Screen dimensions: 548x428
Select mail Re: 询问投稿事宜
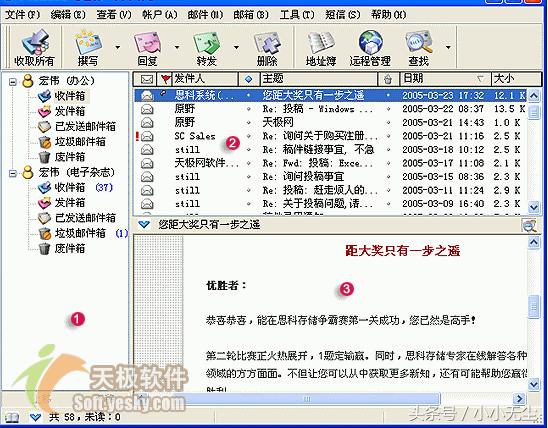[330, 177]
